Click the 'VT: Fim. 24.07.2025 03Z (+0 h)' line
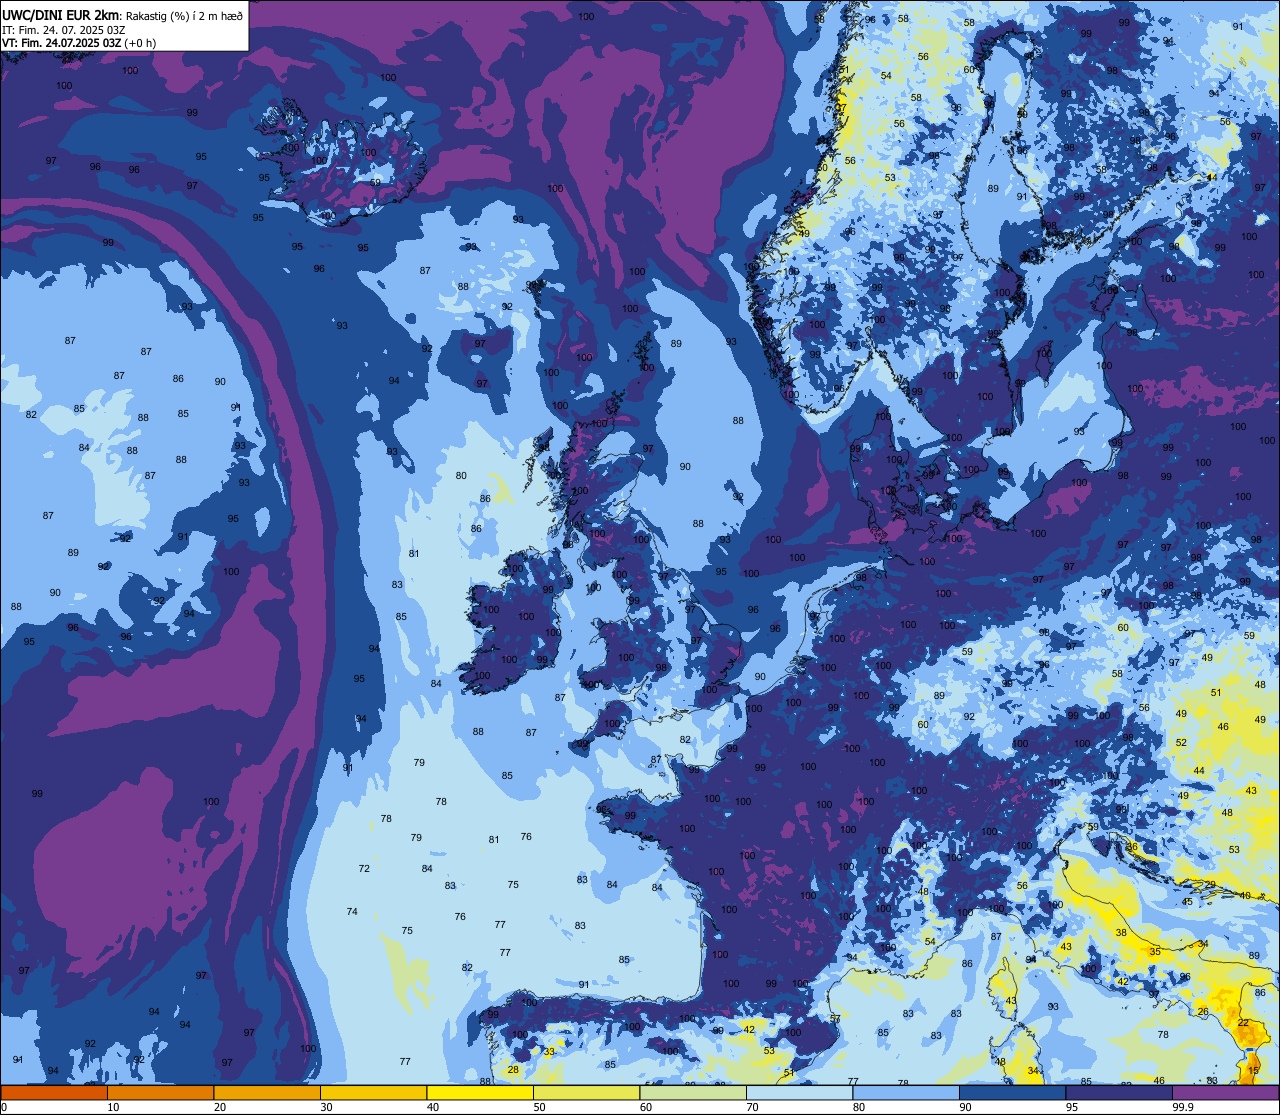Screen dimensions: 1280x1115 tap(79, 43)
